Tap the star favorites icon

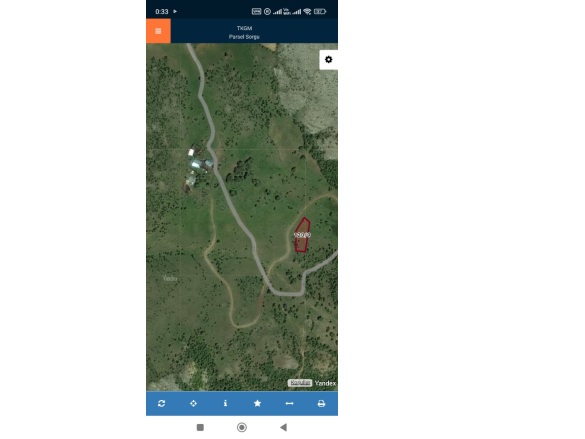(257, 403)
